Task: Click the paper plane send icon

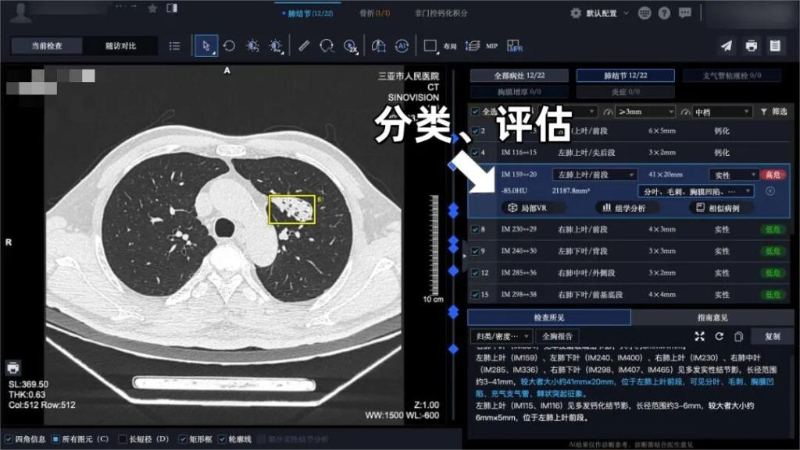Action: tap(726, 46)
